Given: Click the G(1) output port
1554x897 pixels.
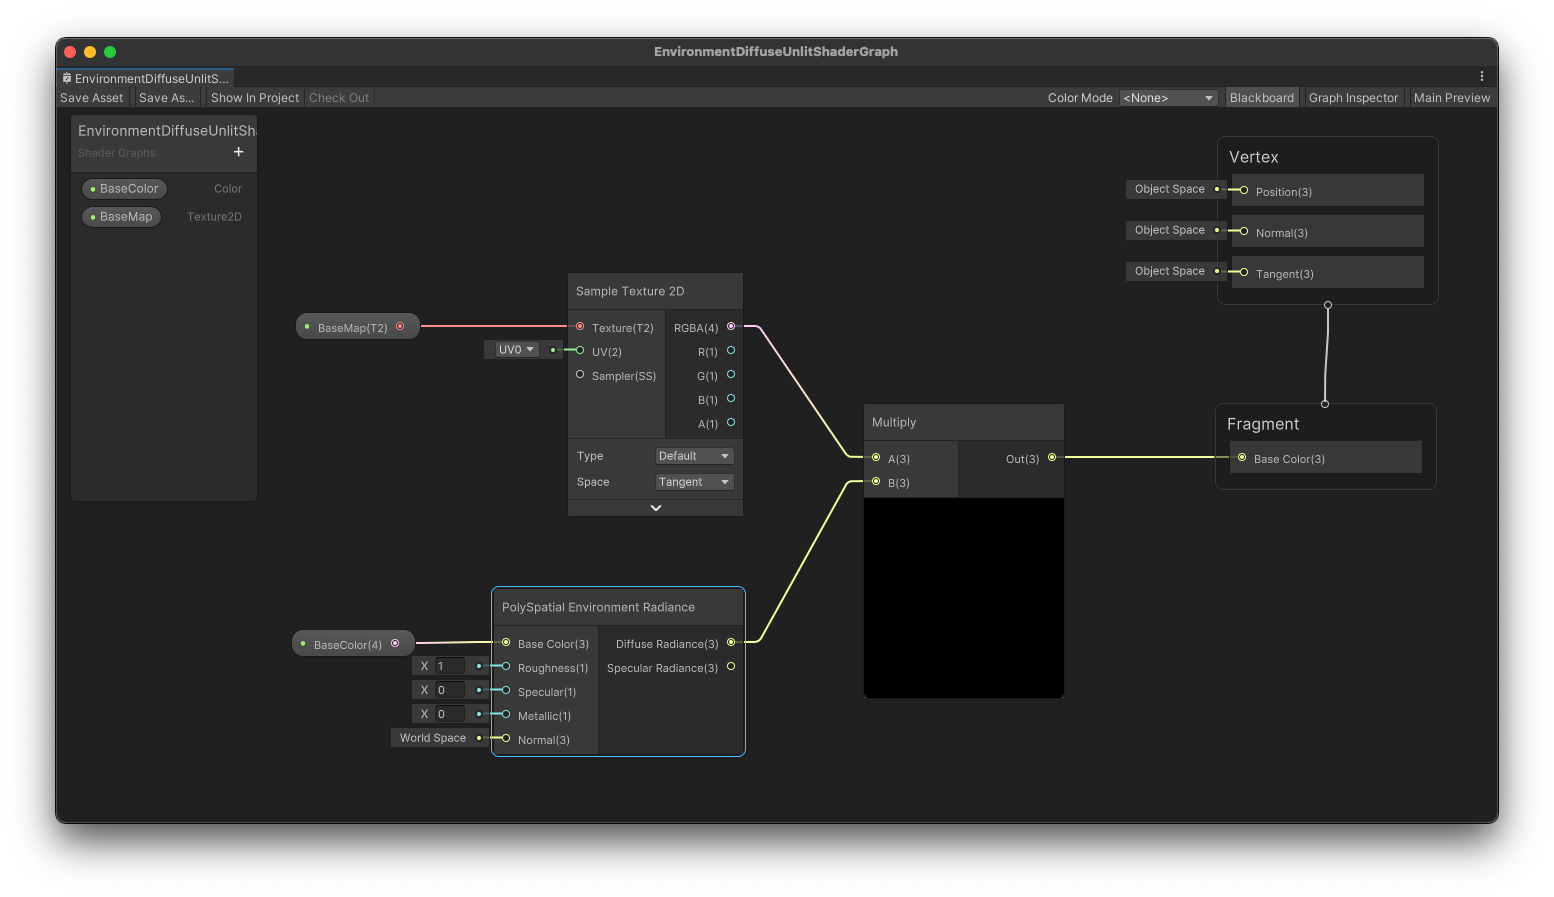Looking at the screenshot, I should coord(731,374).
